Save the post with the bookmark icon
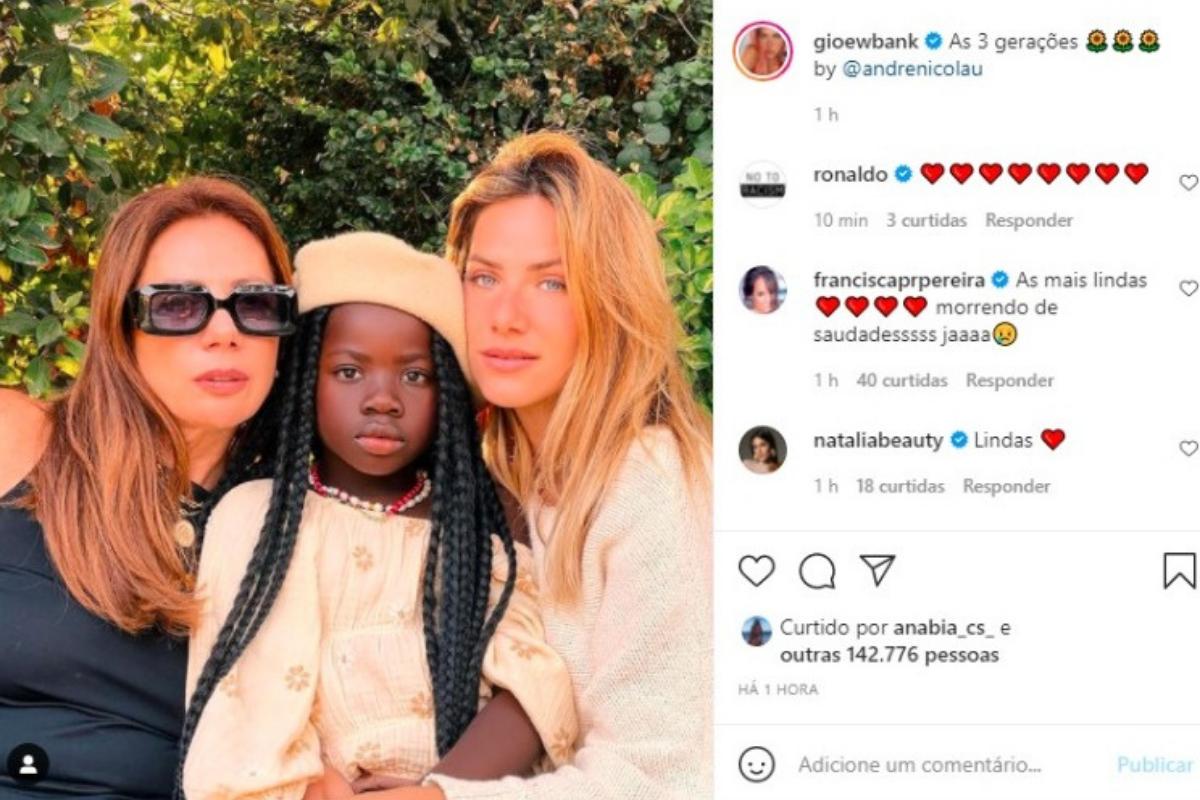 click(1180, 571)
